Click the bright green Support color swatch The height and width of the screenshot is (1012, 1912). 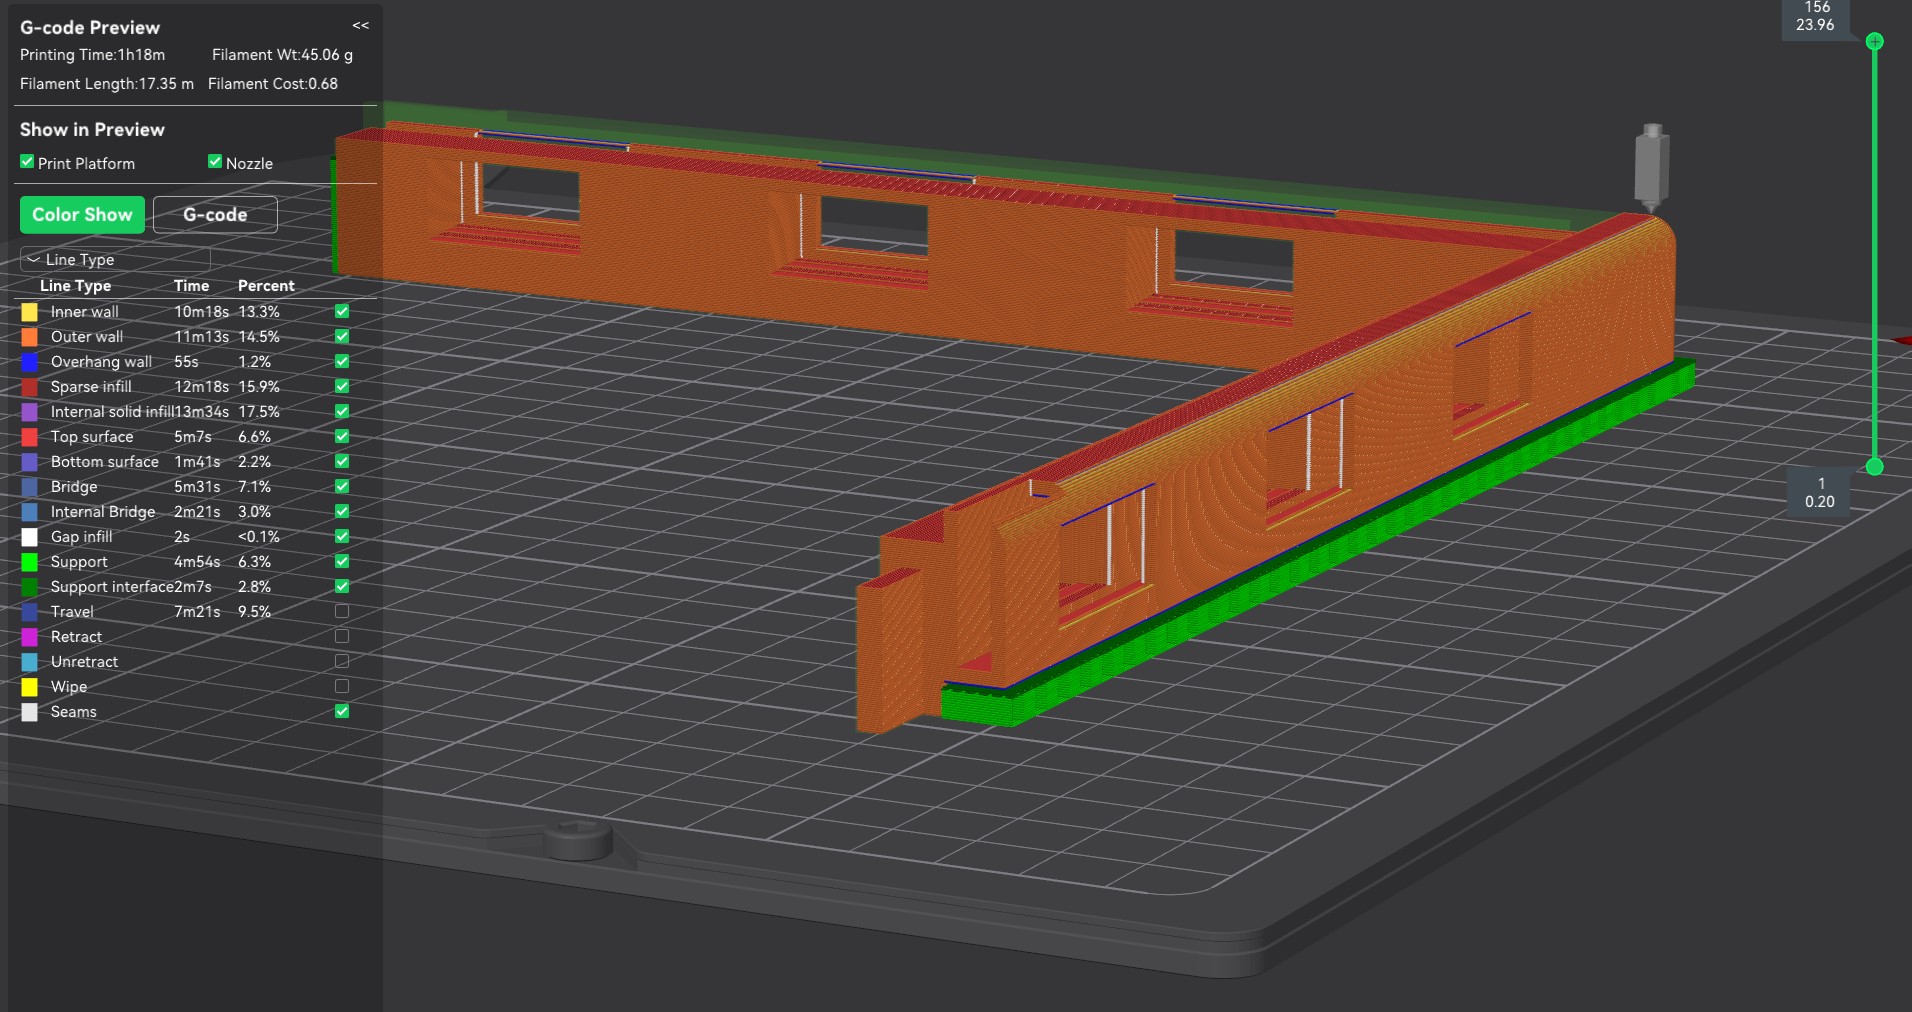point(30,562)
